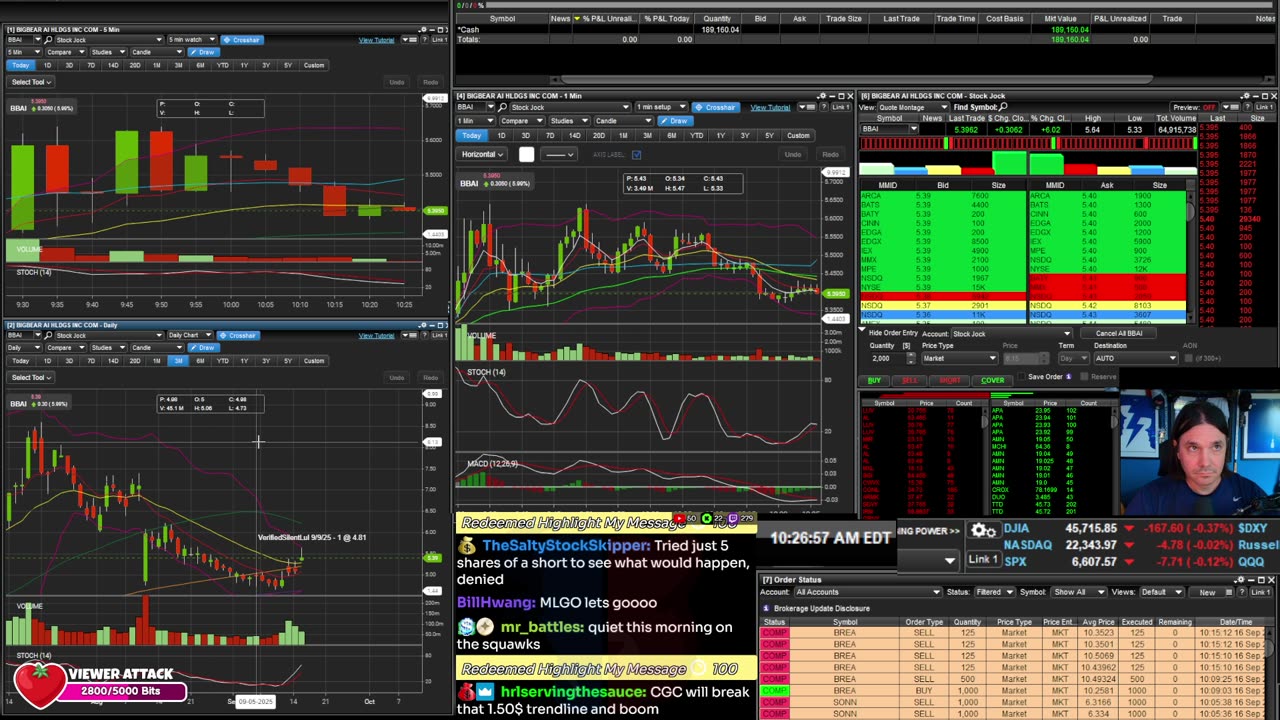Click the SELL order button

(910, 380)
